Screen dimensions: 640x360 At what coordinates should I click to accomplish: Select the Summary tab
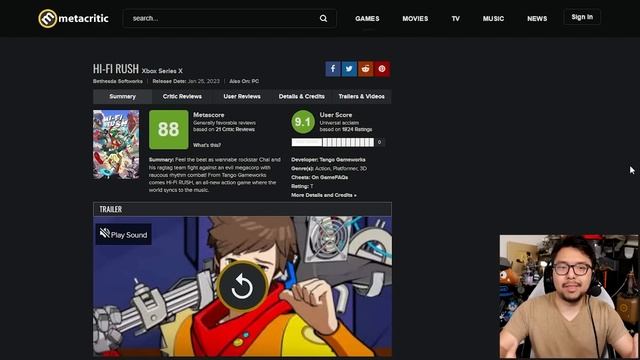122,96
